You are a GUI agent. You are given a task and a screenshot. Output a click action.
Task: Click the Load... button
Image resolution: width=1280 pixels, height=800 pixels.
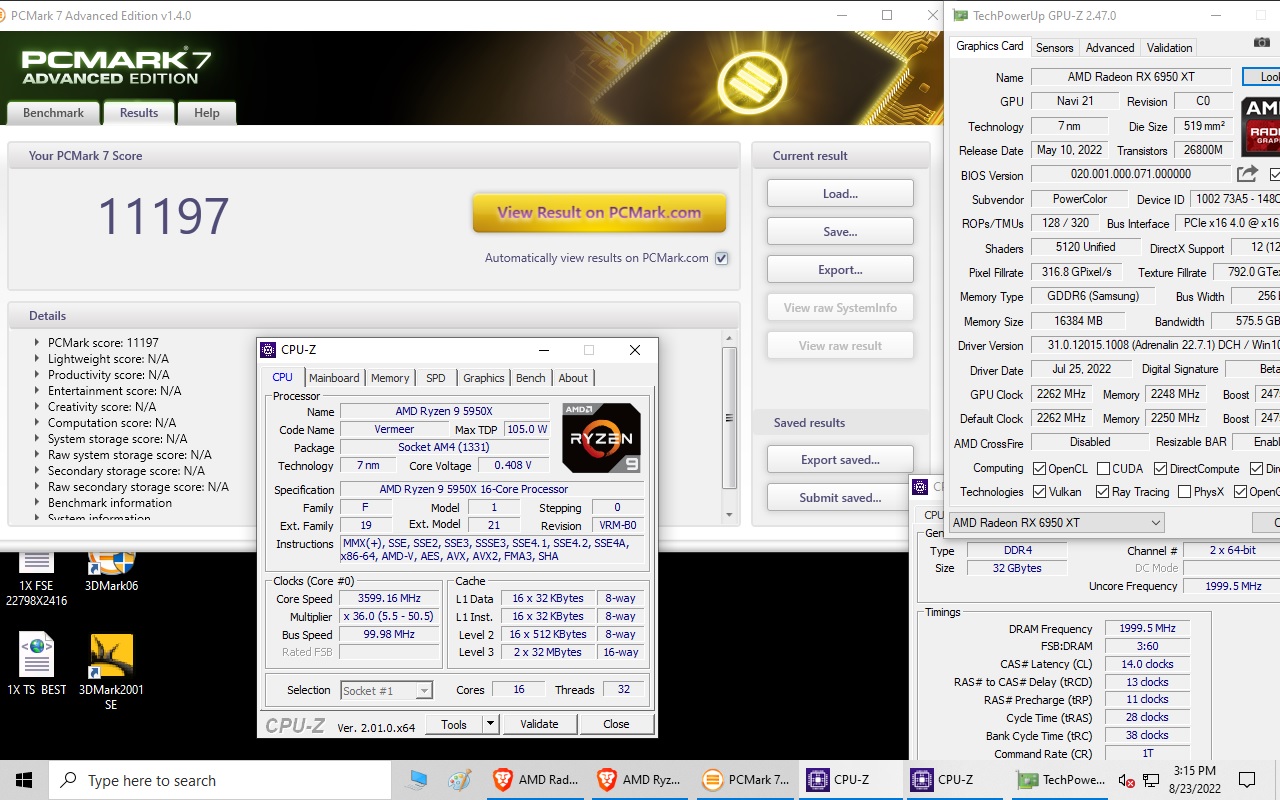point(840,194)
